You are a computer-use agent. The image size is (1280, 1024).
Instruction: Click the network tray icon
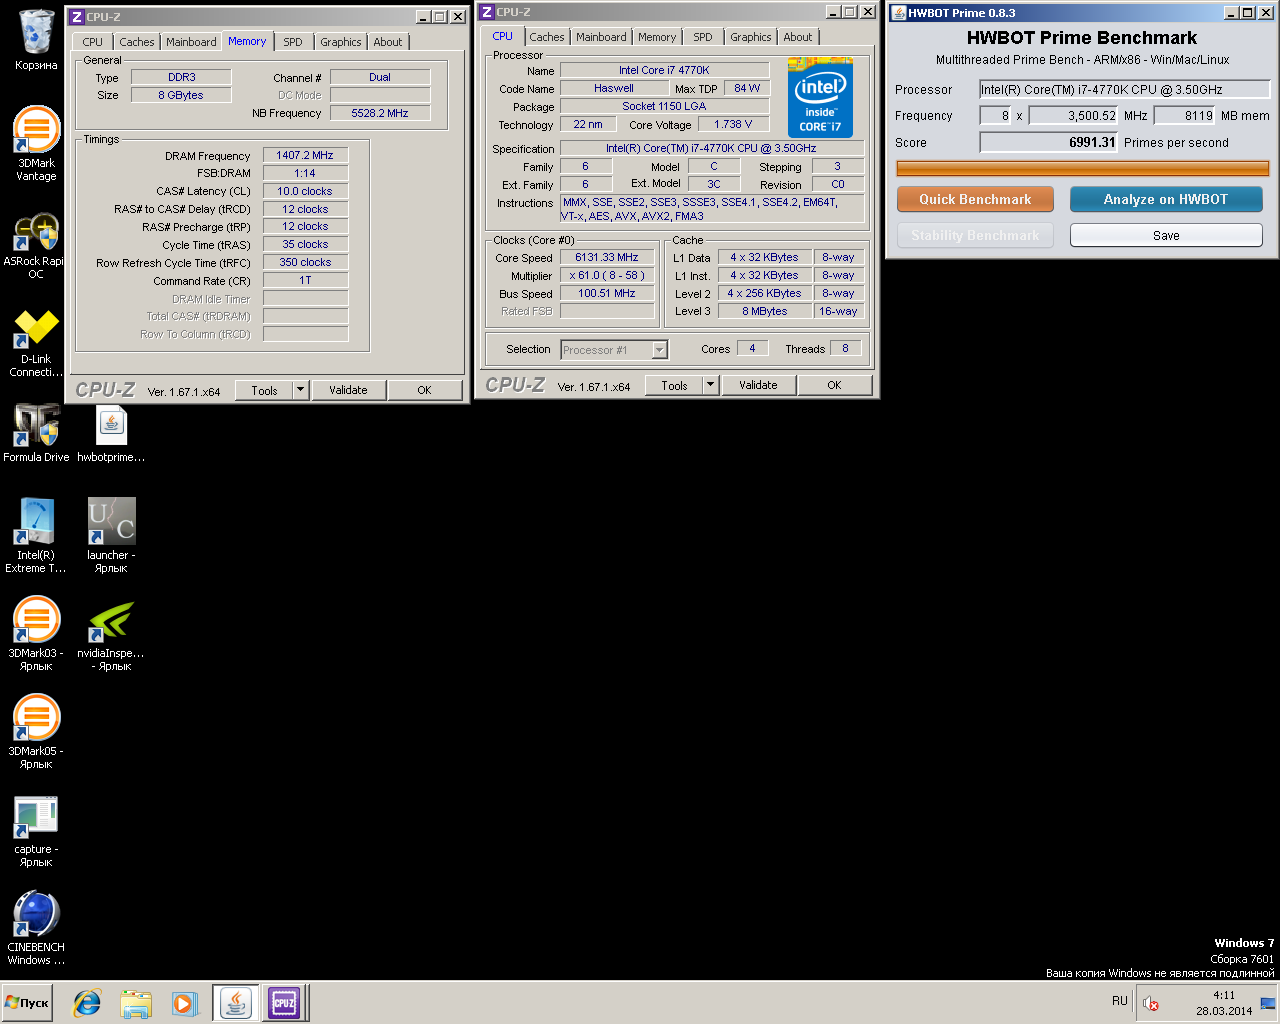pyautogui.click(x=1268, y=1003)
